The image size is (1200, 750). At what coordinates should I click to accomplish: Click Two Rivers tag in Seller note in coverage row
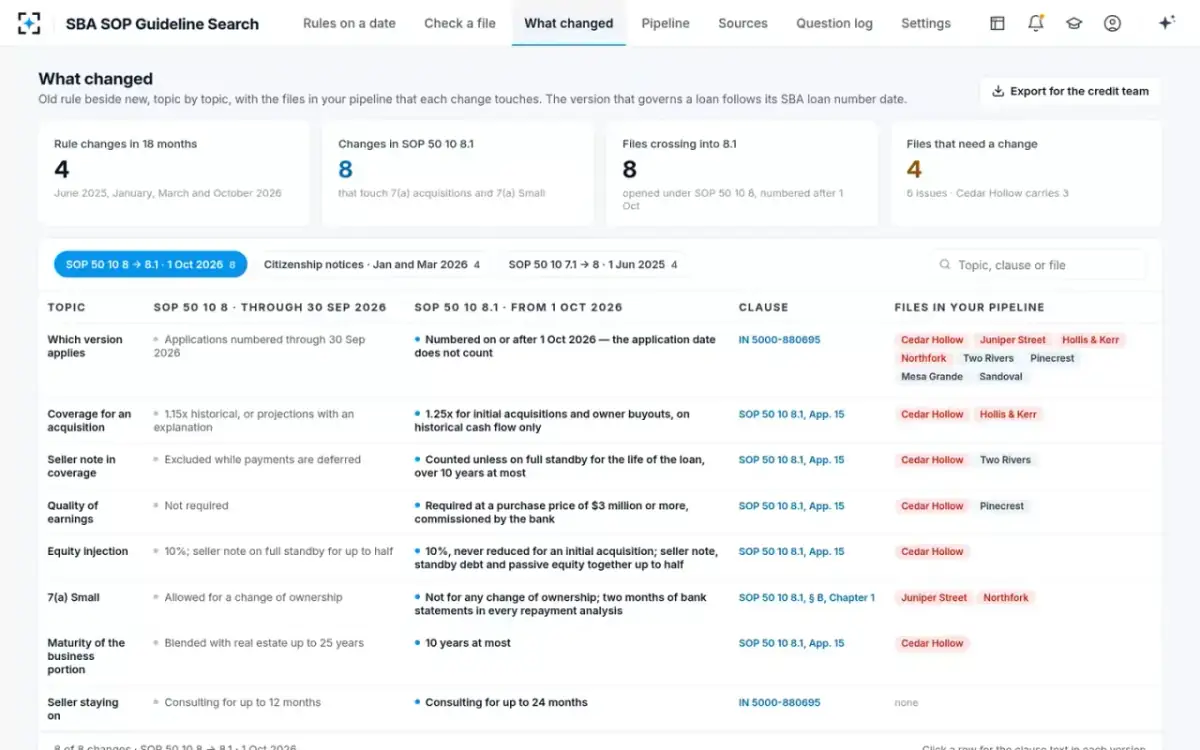1003,460
